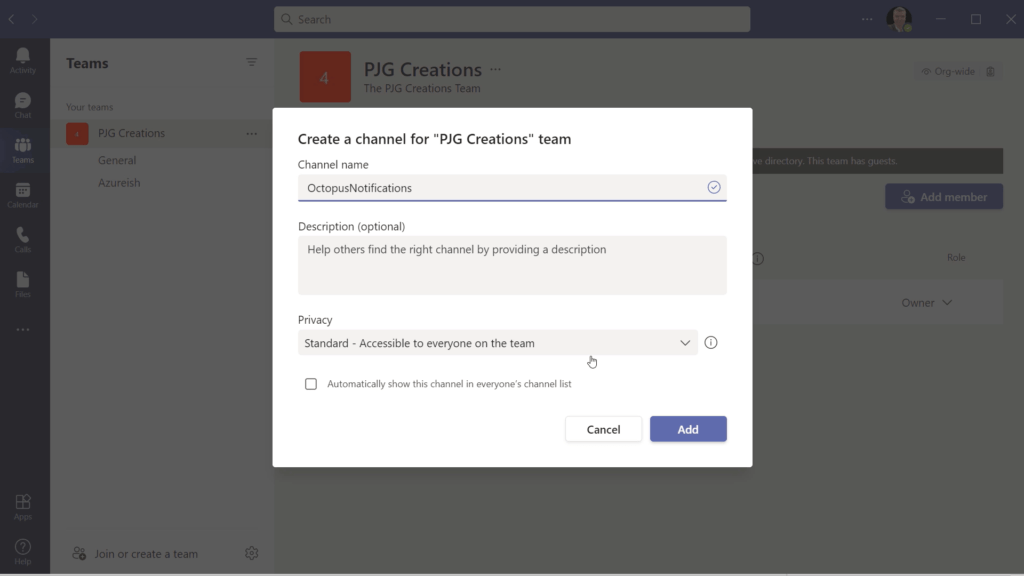Image resolution: width=1024 pixels, height=576 pixels.
Task: Open manage teams gear icon
Action: 251,553
